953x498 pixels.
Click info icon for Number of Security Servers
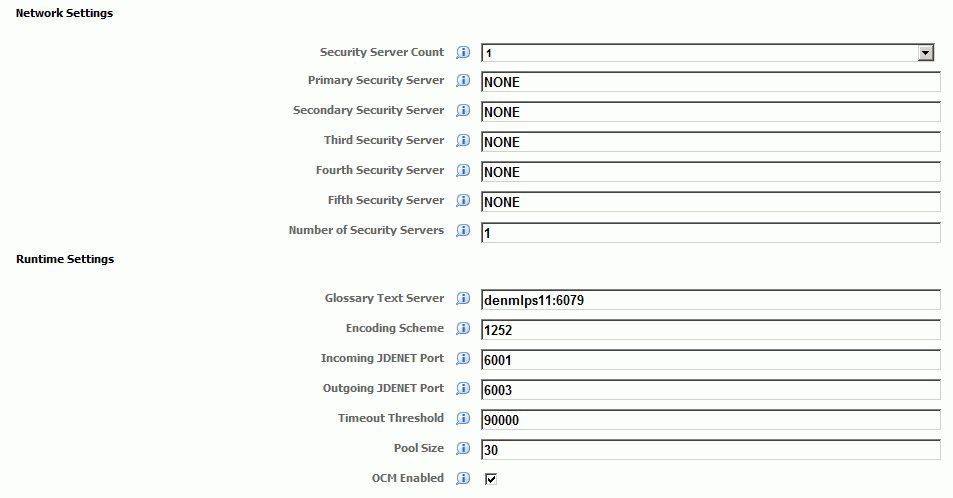tap(463, 231)
